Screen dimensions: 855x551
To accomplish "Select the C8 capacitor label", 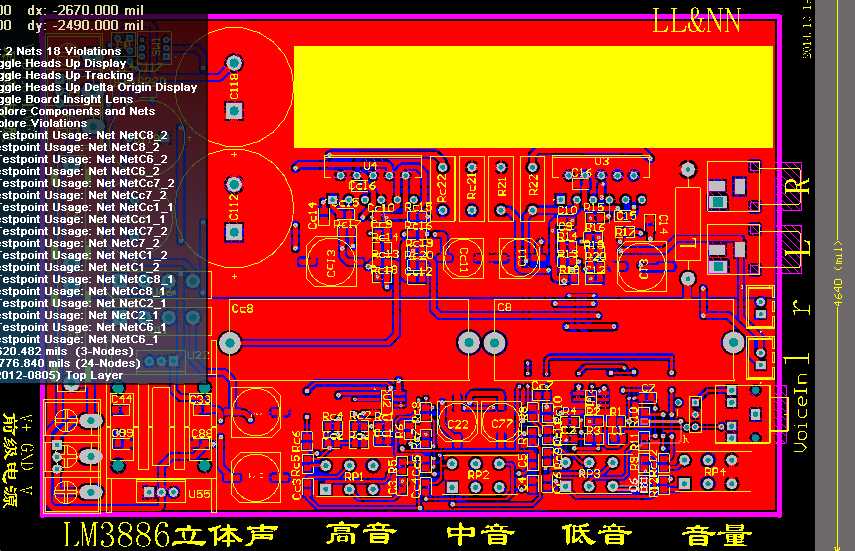I will click(504, 307).
